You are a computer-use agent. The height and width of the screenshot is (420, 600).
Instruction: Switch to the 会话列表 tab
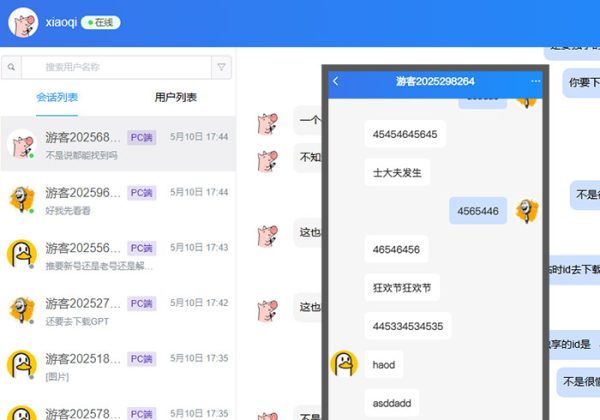tap(57, 98)
